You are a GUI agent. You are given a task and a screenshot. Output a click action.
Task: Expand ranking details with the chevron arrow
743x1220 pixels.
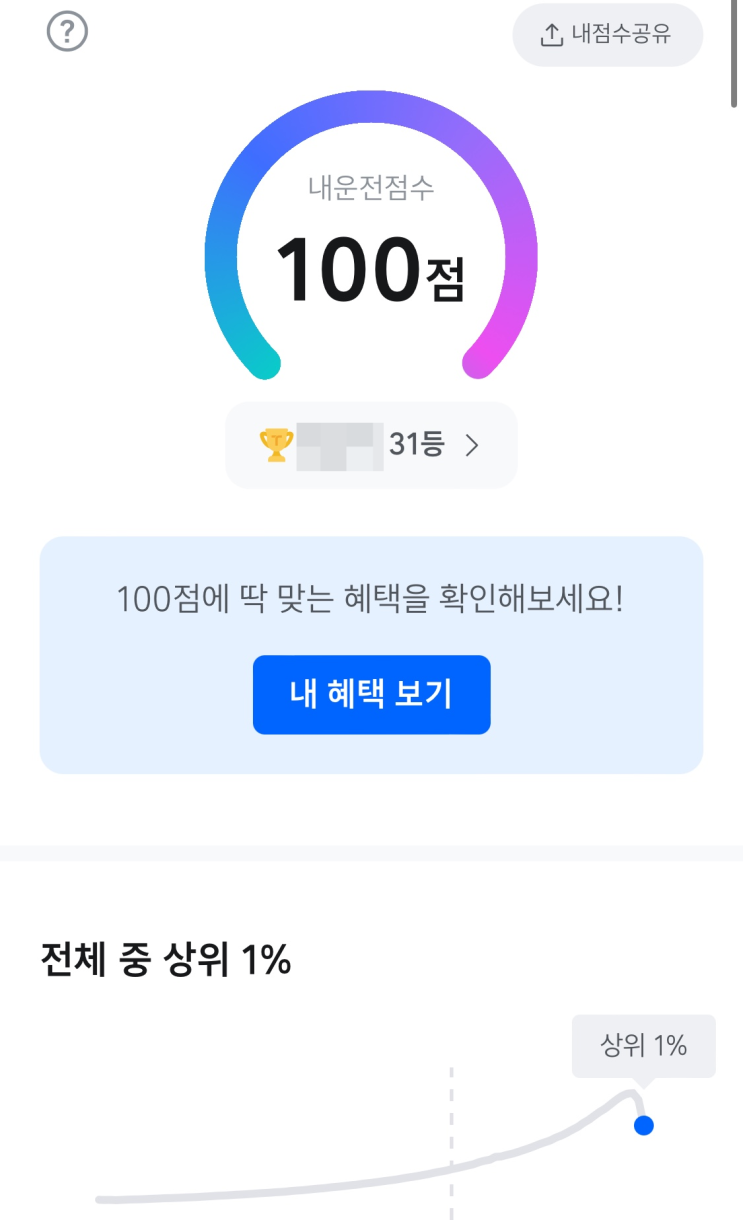coord(473,446)
